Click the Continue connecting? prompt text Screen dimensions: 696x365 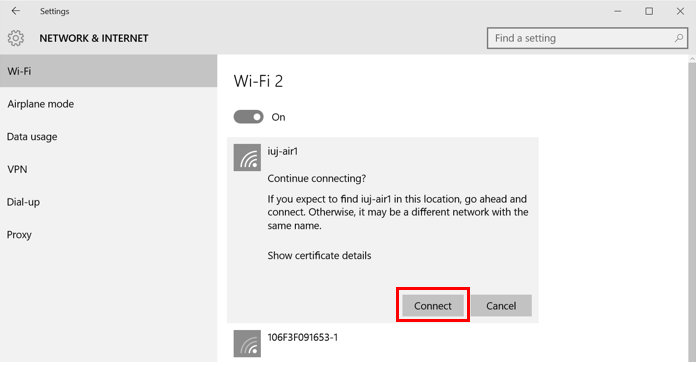coord(316,179)
